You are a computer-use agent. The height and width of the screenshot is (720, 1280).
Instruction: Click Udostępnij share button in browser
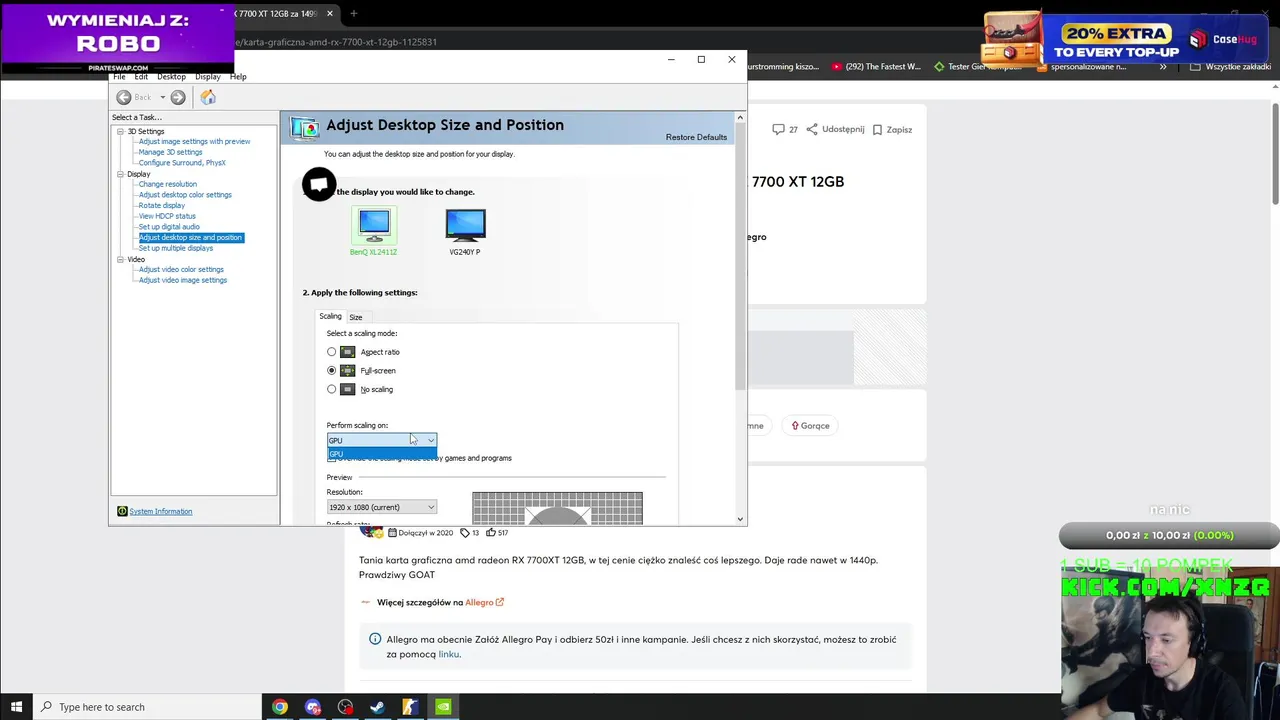(835, 129)
